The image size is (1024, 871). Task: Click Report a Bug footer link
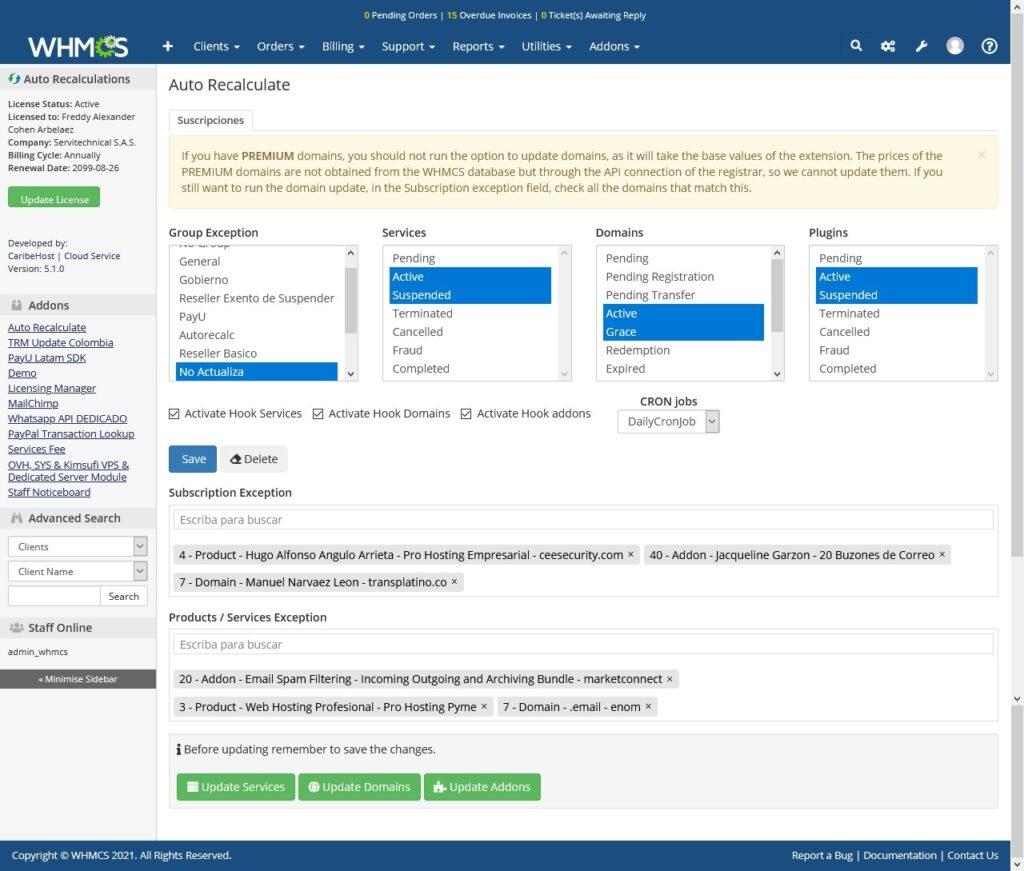[x=822, y=855]
